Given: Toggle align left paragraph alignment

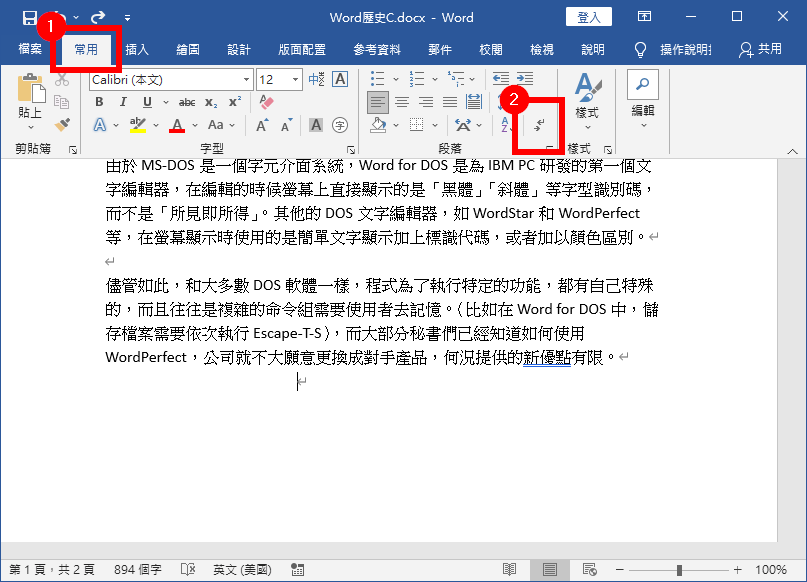Looking at the screenshot, I should pos(378,102).
